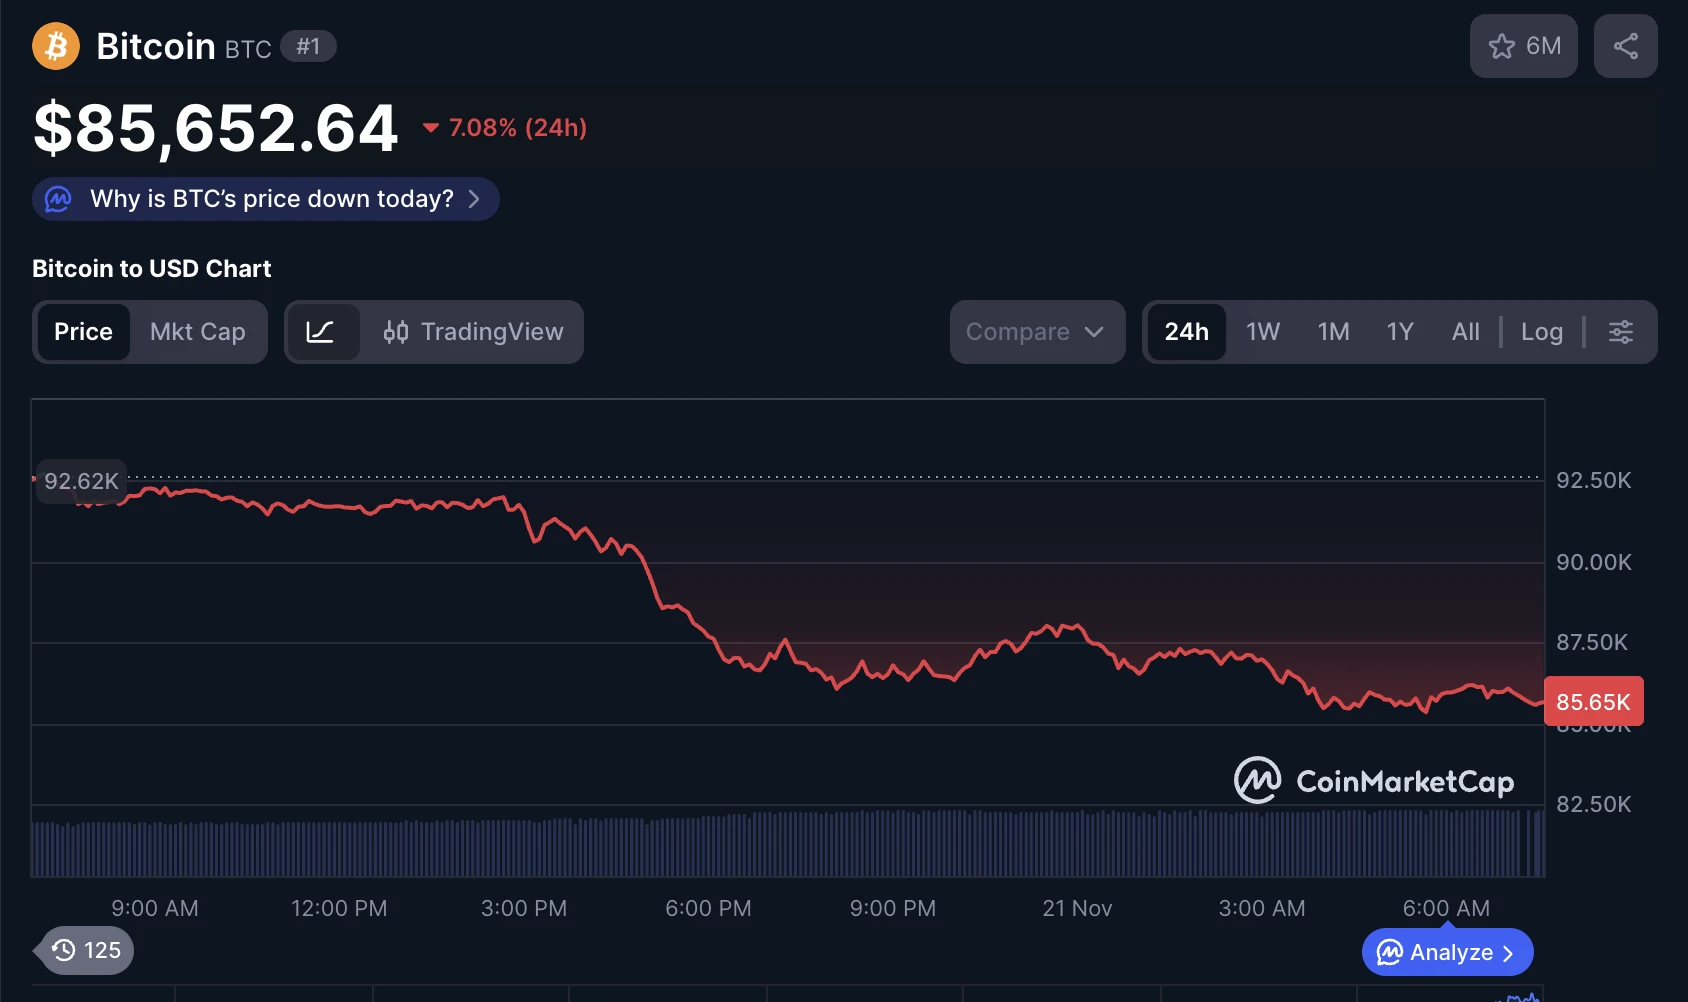Click the 85.65K current price marker
Screen dimensions: 1688x1002
pyautogui.click(x=1593, y=702)
